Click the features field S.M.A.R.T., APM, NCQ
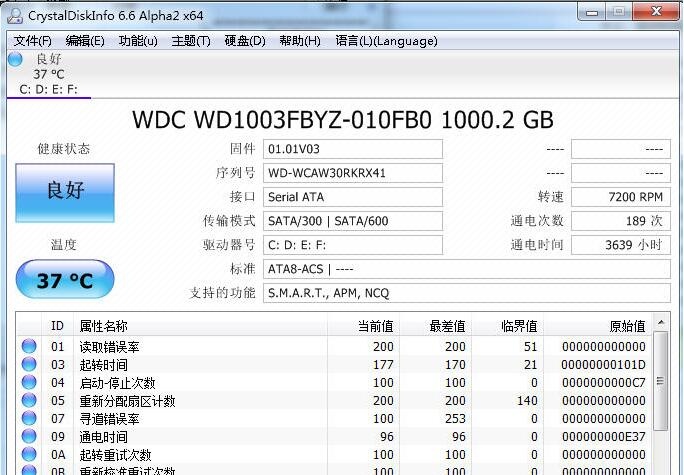Viewport: 684px width, 475px height. pyautogui.click(x=467, y=293)
